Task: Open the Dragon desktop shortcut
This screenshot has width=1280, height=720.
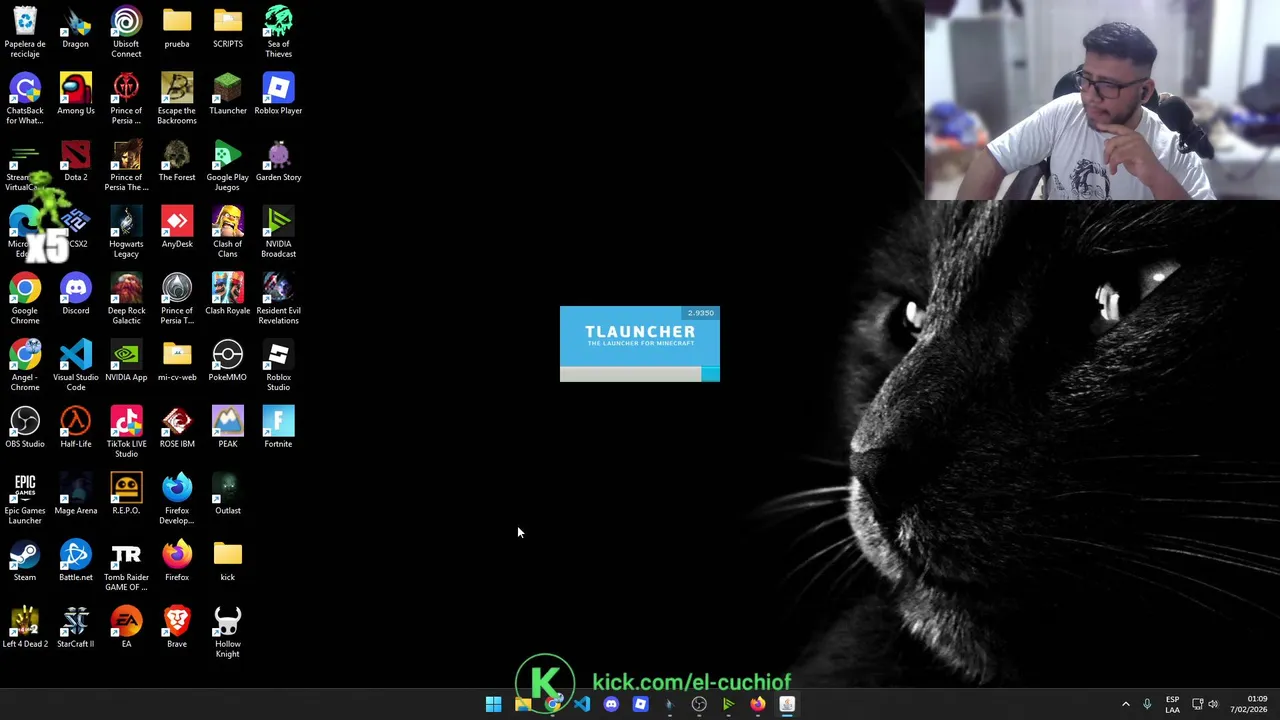Action: pos(75,28)
